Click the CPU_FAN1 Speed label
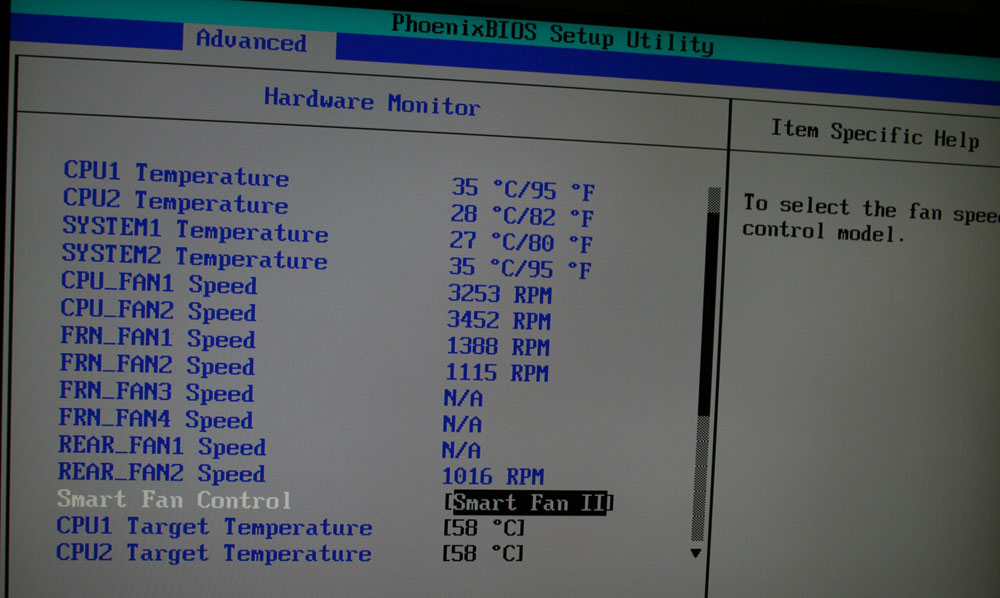Image resolution: width=1000 pixels, height=598 pixels. [x=159, y=283]
